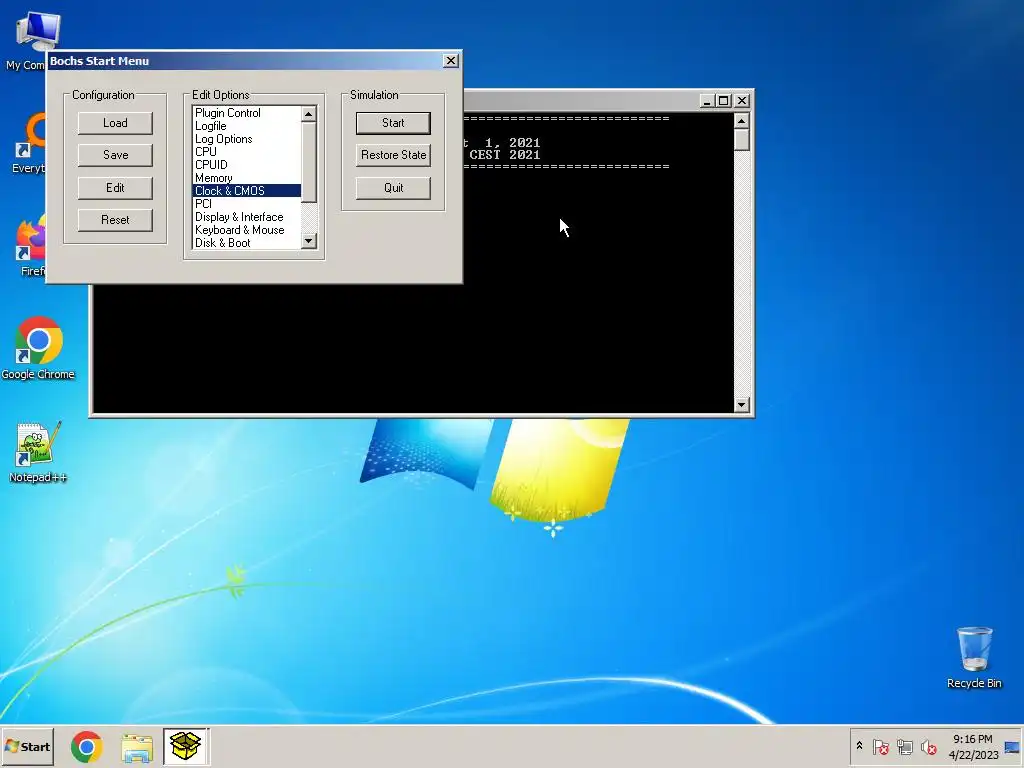This screenshot has height=768, width=1024.
Task: Click the Load configuration button
Action: [x=115, y=123]
